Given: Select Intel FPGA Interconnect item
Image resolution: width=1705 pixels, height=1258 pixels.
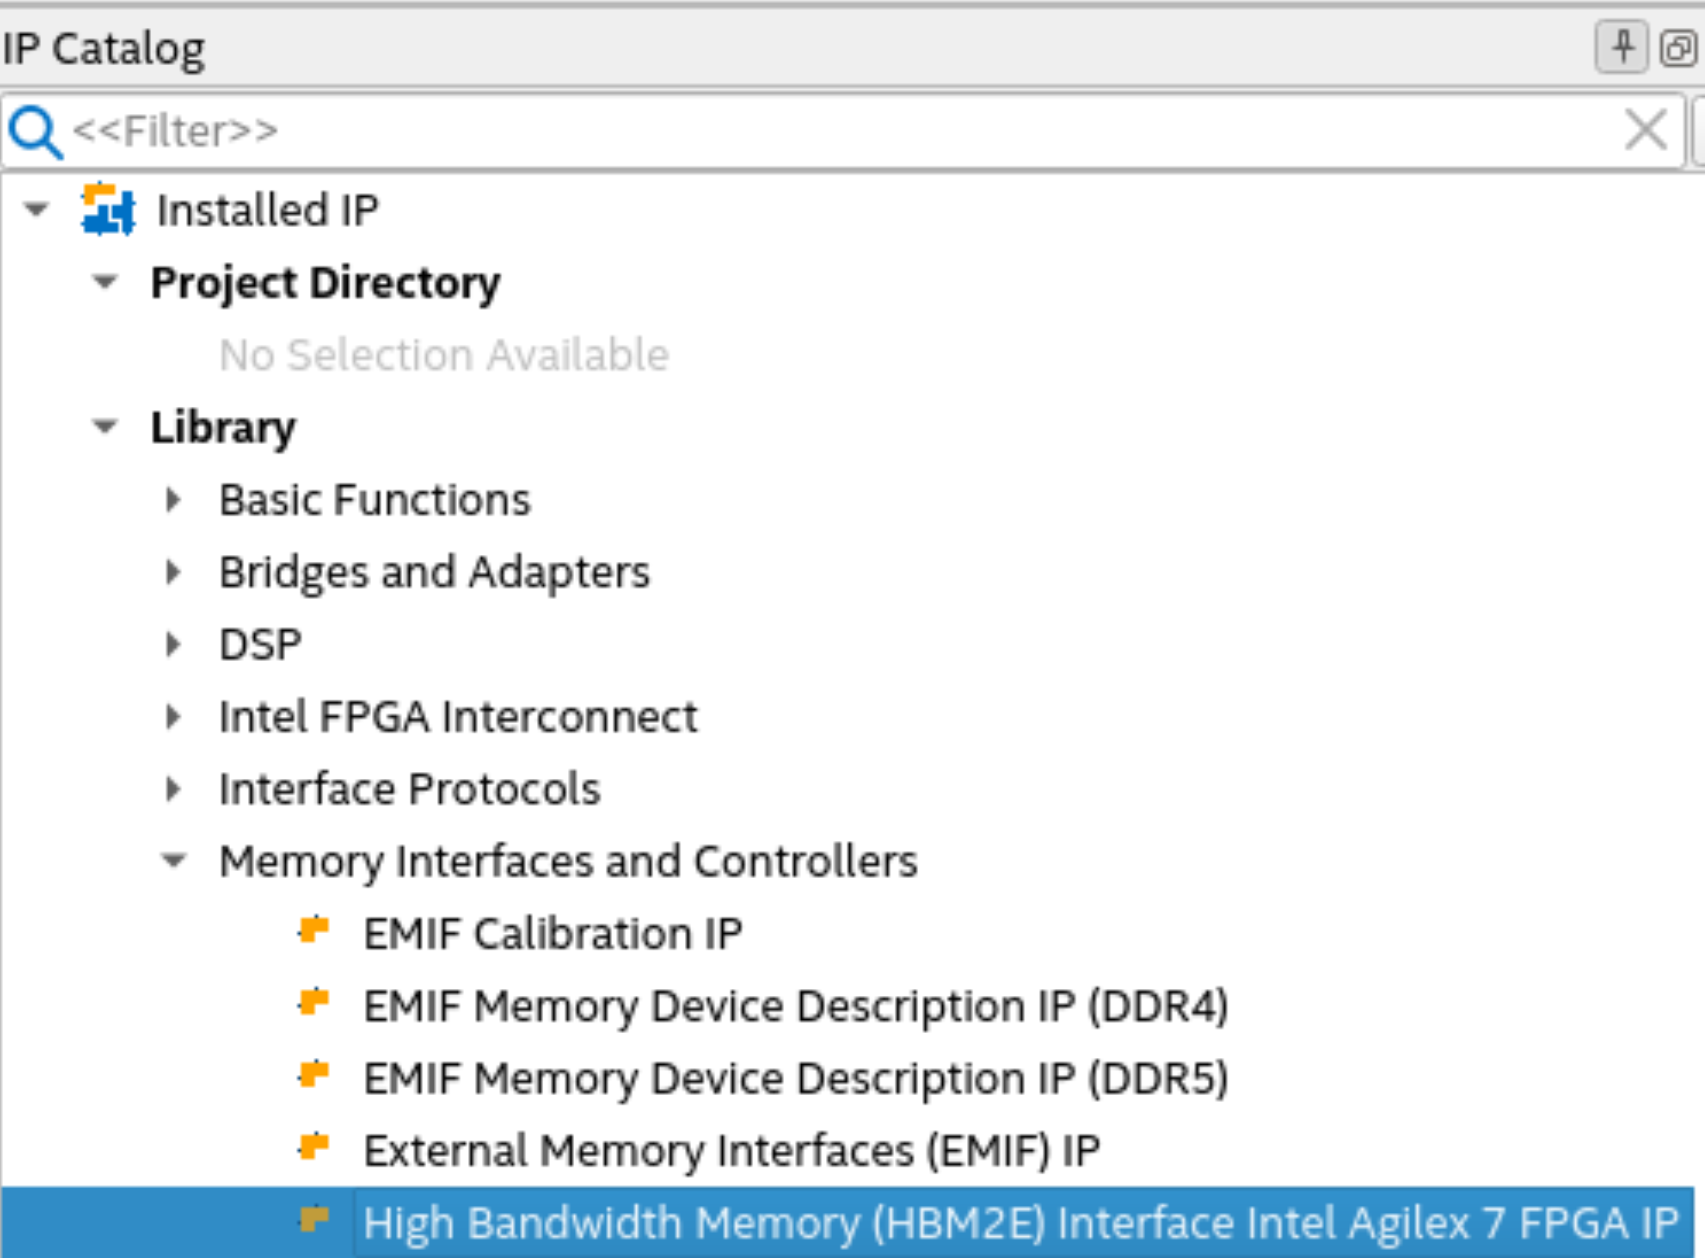Looking at the screenshot, I should (x=458, y=717).
